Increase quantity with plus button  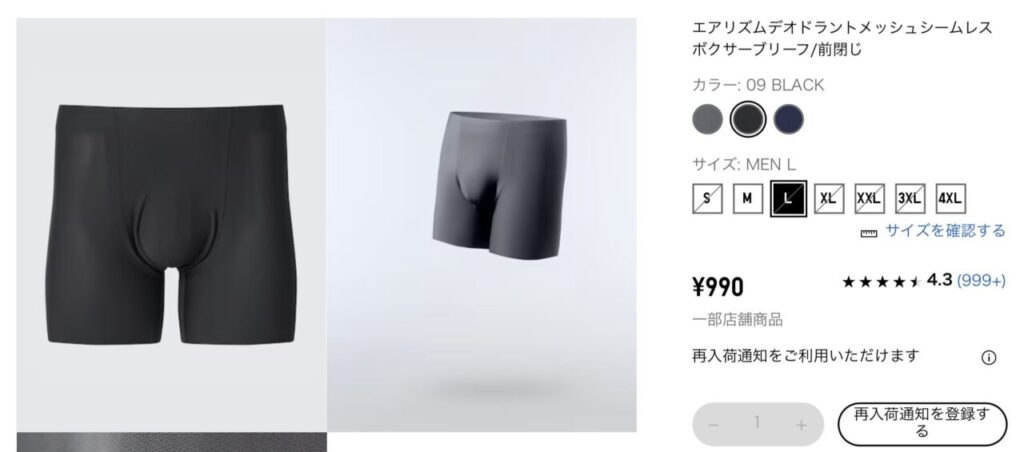[x=801, y=425]
